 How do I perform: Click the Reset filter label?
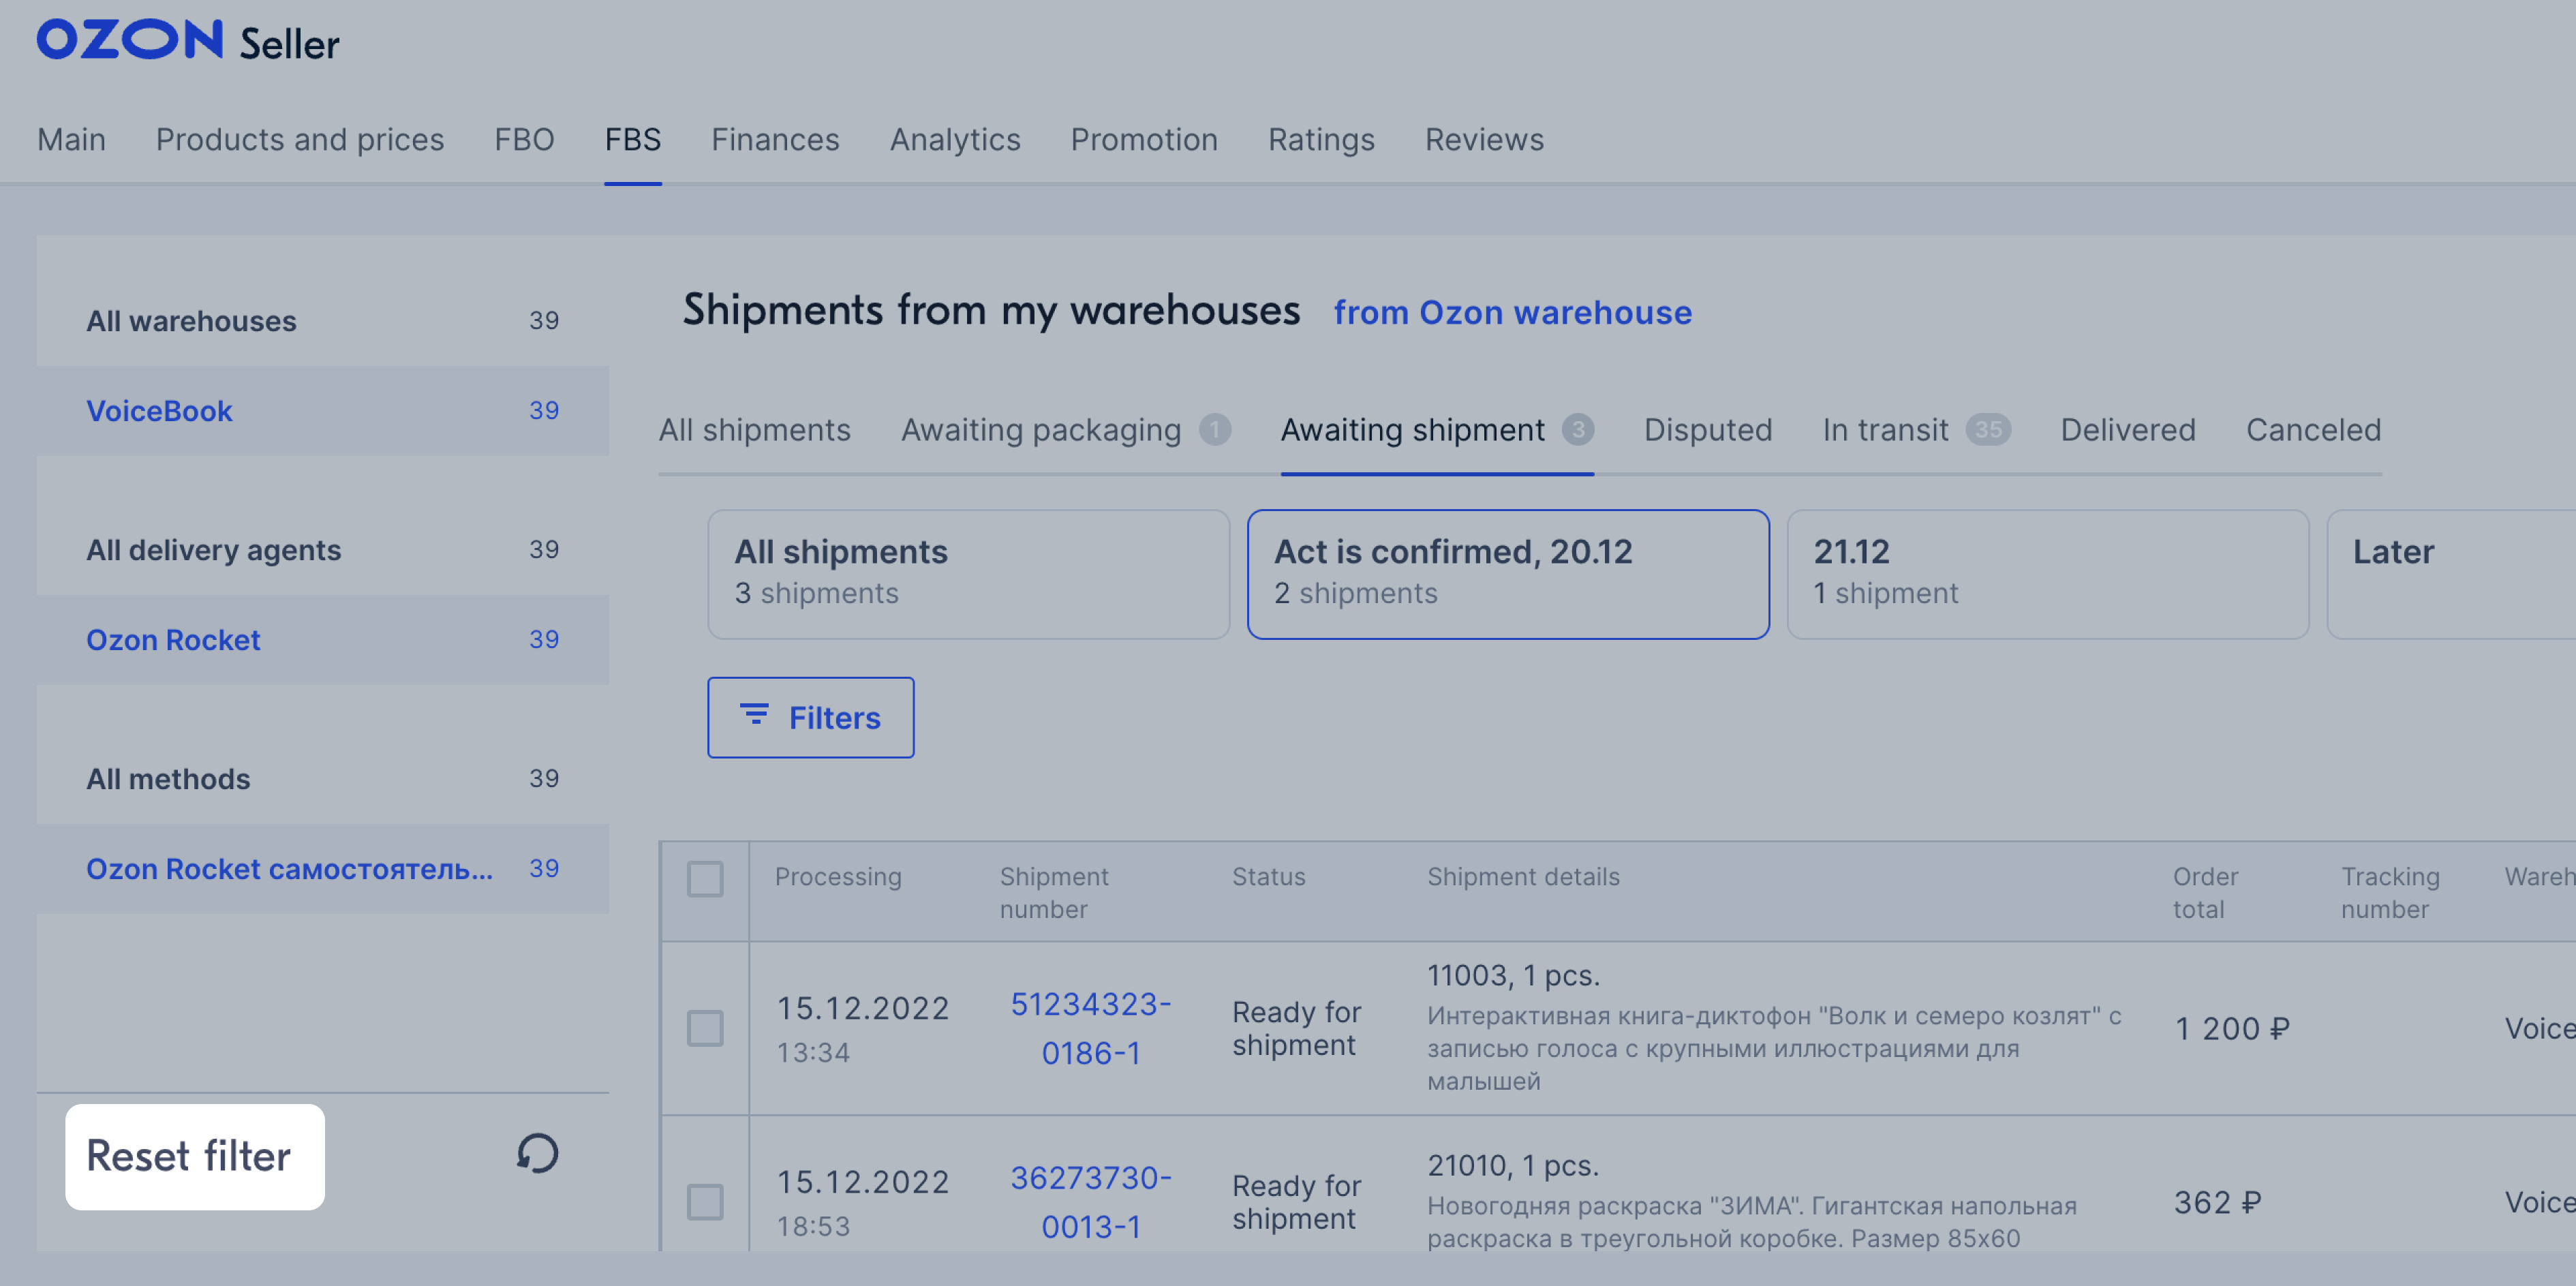point(189,1156)
